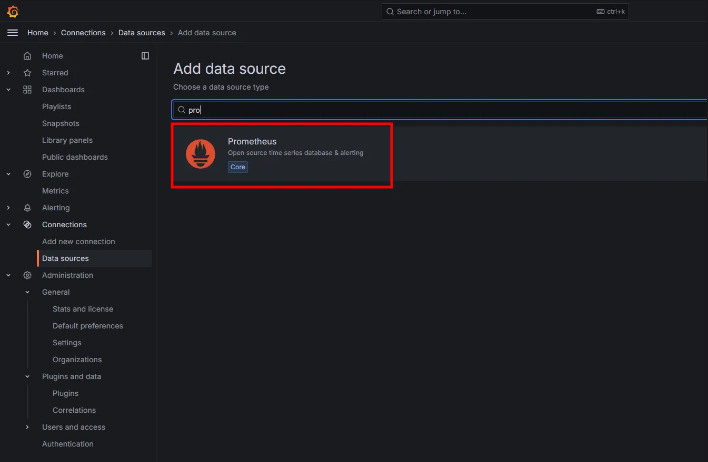Image resolution: width=708 pixels, height=462 pixels.
Task: Expand the Starred section chevron
Action: [x=8, y=73]
